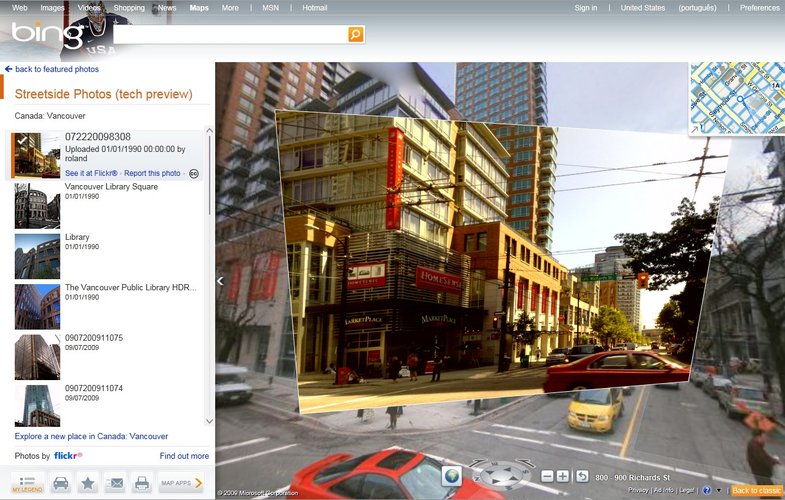Select the 0907200911074 photo thumbnail

(x=38, y=406)
